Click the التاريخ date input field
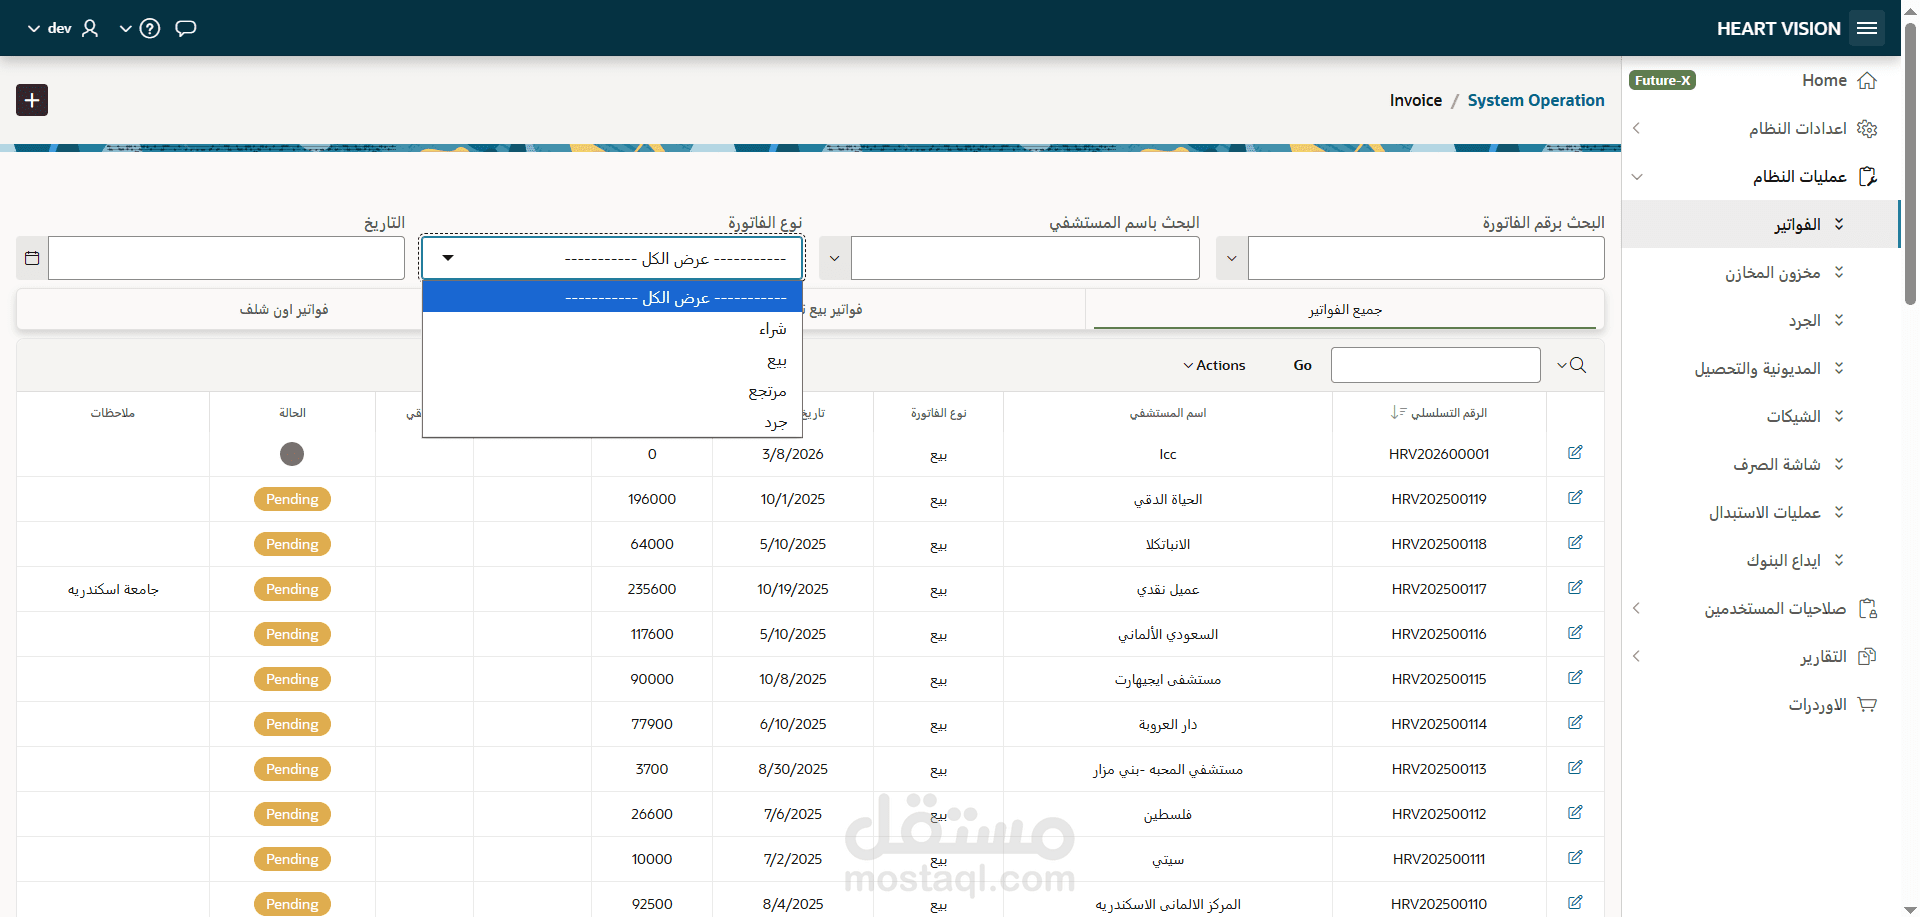 [x=226, y=258]
